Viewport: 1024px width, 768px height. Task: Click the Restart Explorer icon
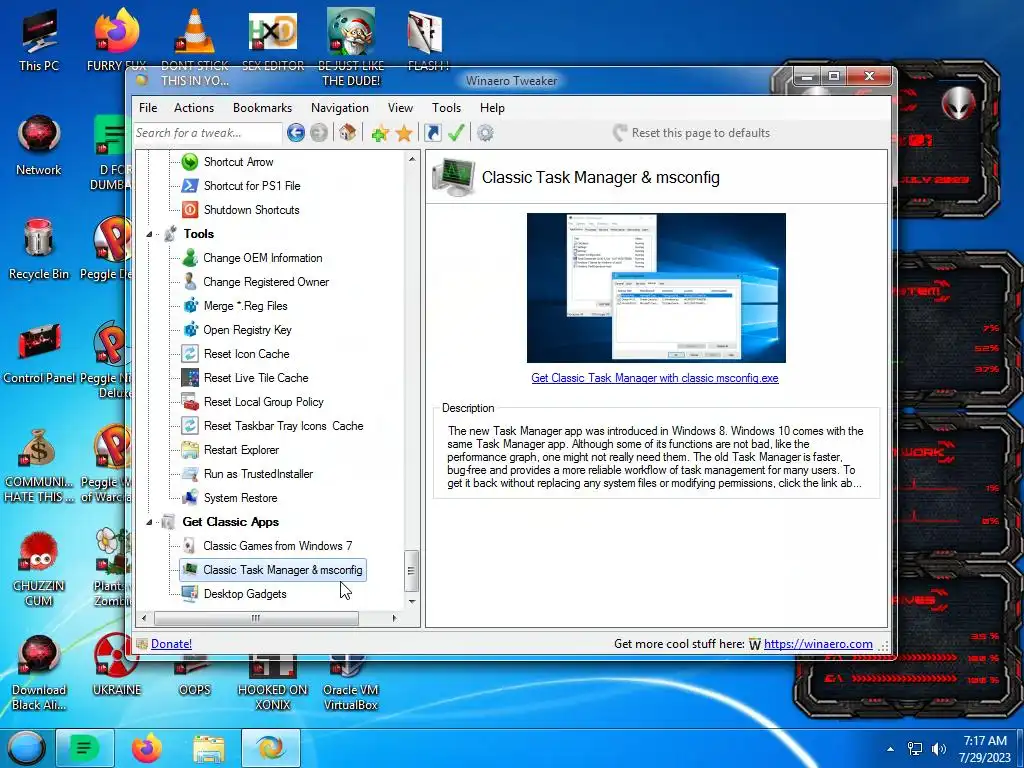coord(189,450)
